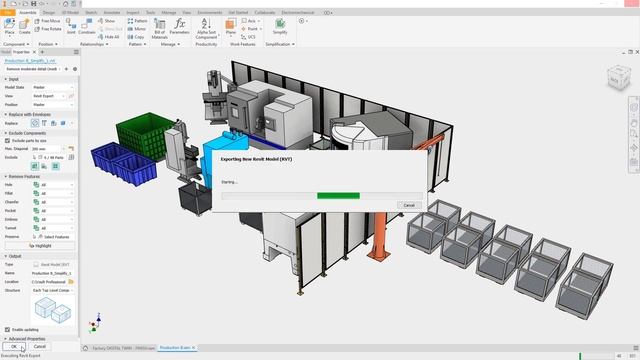Open Position dropdown
The height and width of the screenshot is (360, 640).
tap(53, 104)
